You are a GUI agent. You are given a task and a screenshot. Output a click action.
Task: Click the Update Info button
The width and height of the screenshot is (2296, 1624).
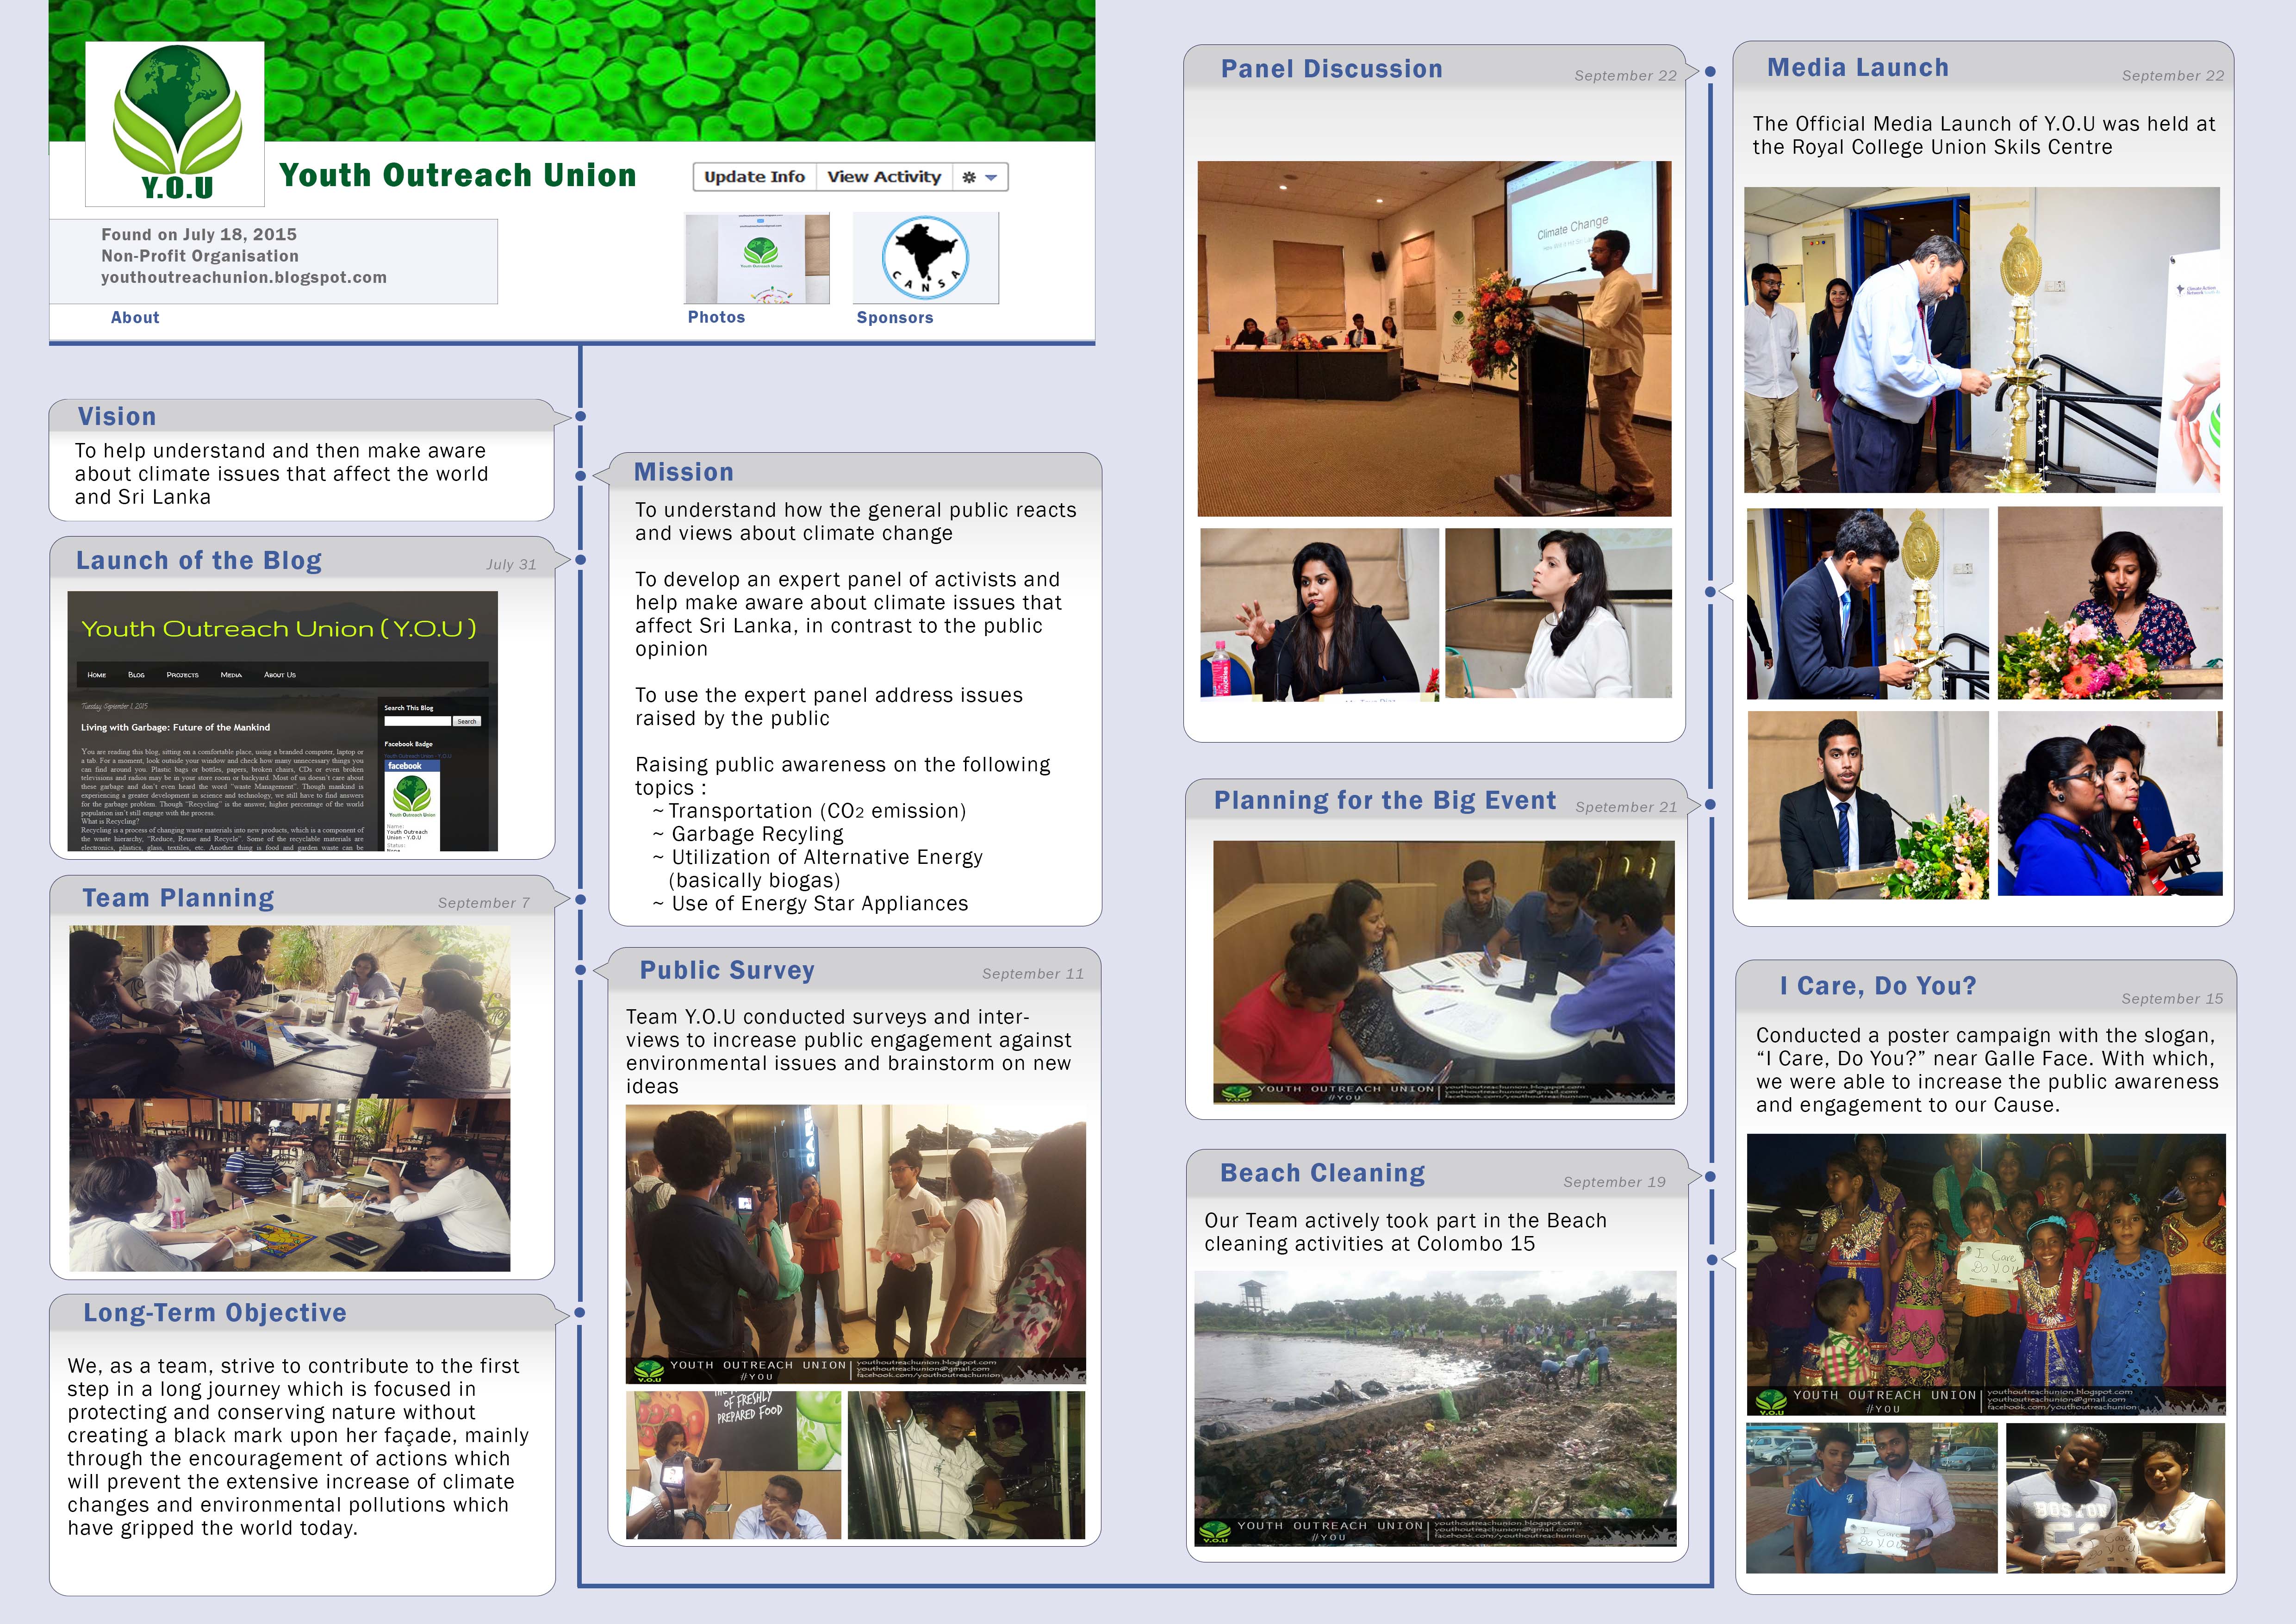[754, 177]
